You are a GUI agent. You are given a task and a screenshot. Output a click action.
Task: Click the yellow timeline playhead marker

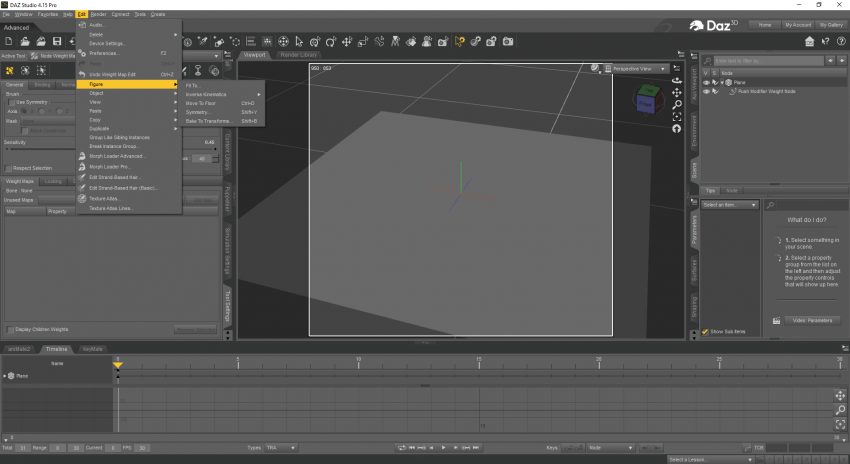pos(118,365)
